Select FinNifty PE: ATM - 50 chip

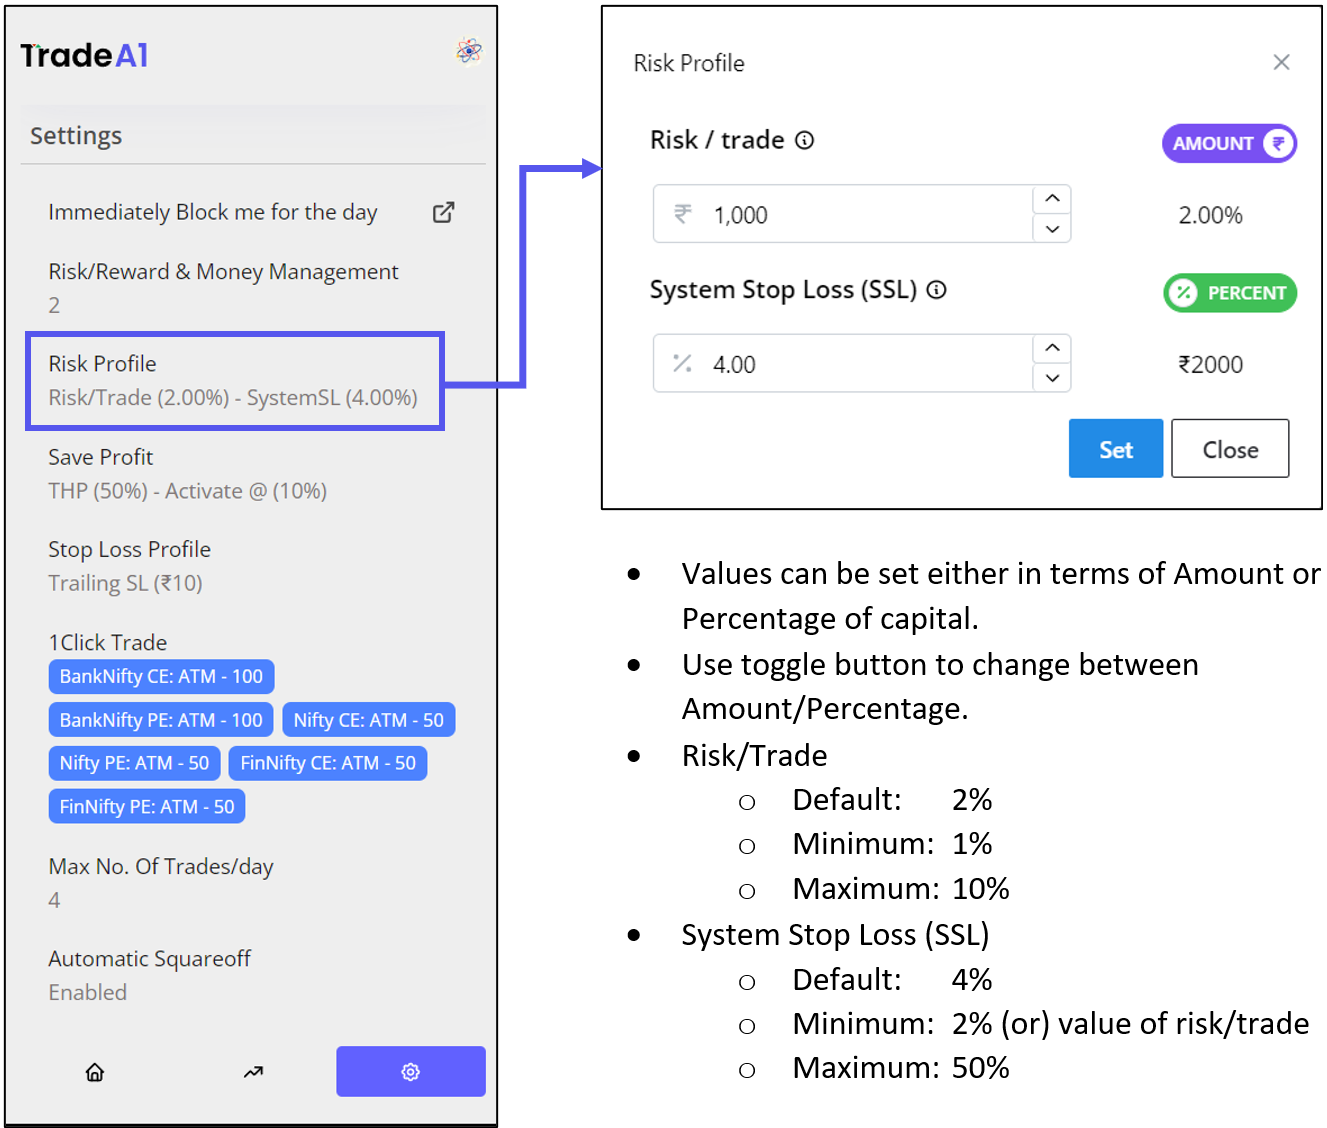click(147, 807)
